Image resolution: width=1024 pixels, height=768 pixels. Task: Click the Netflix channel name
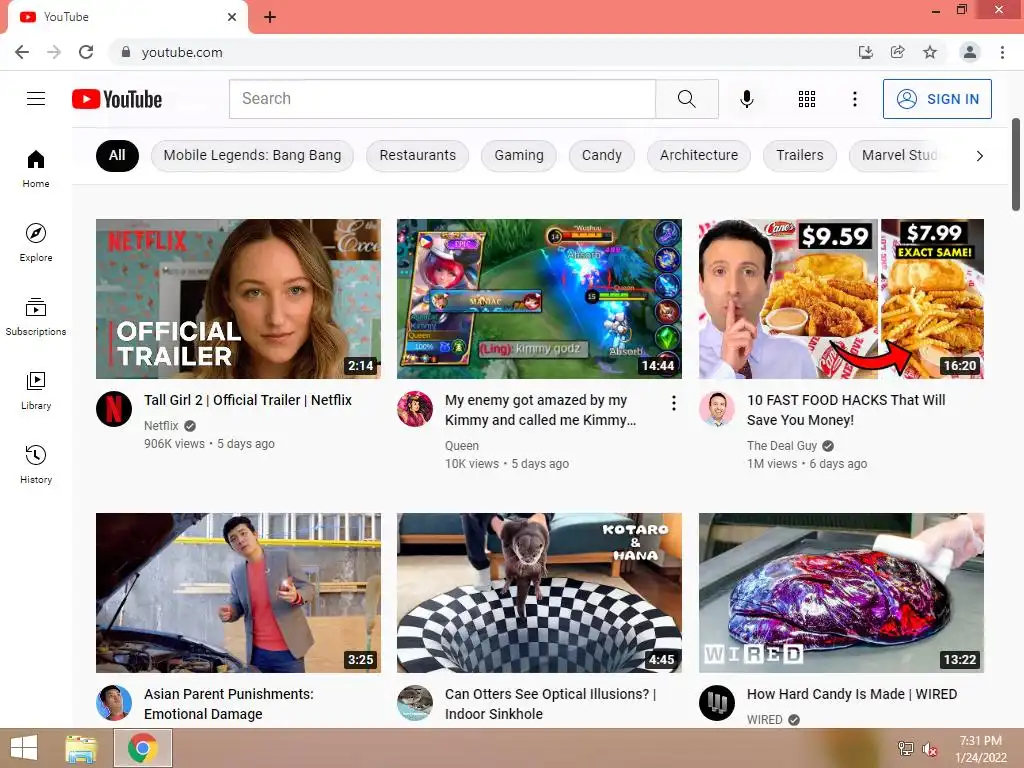(x=161, y=426)
